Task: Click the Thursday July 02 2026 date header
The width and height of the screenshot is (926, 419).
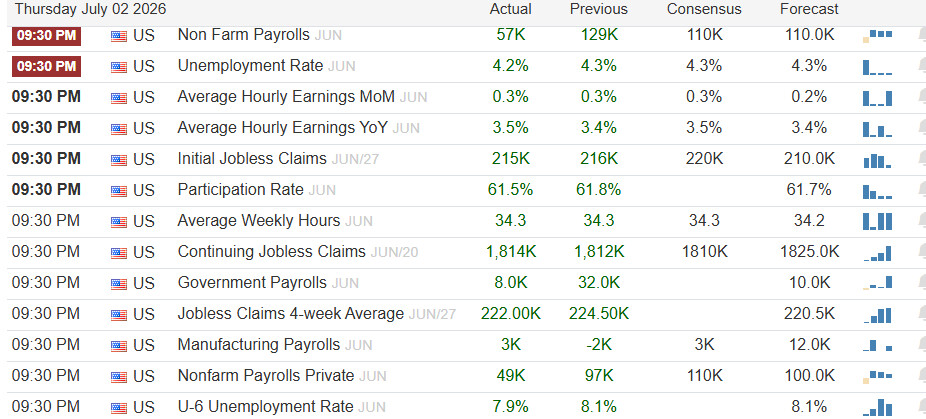Action: click(90, 9)
